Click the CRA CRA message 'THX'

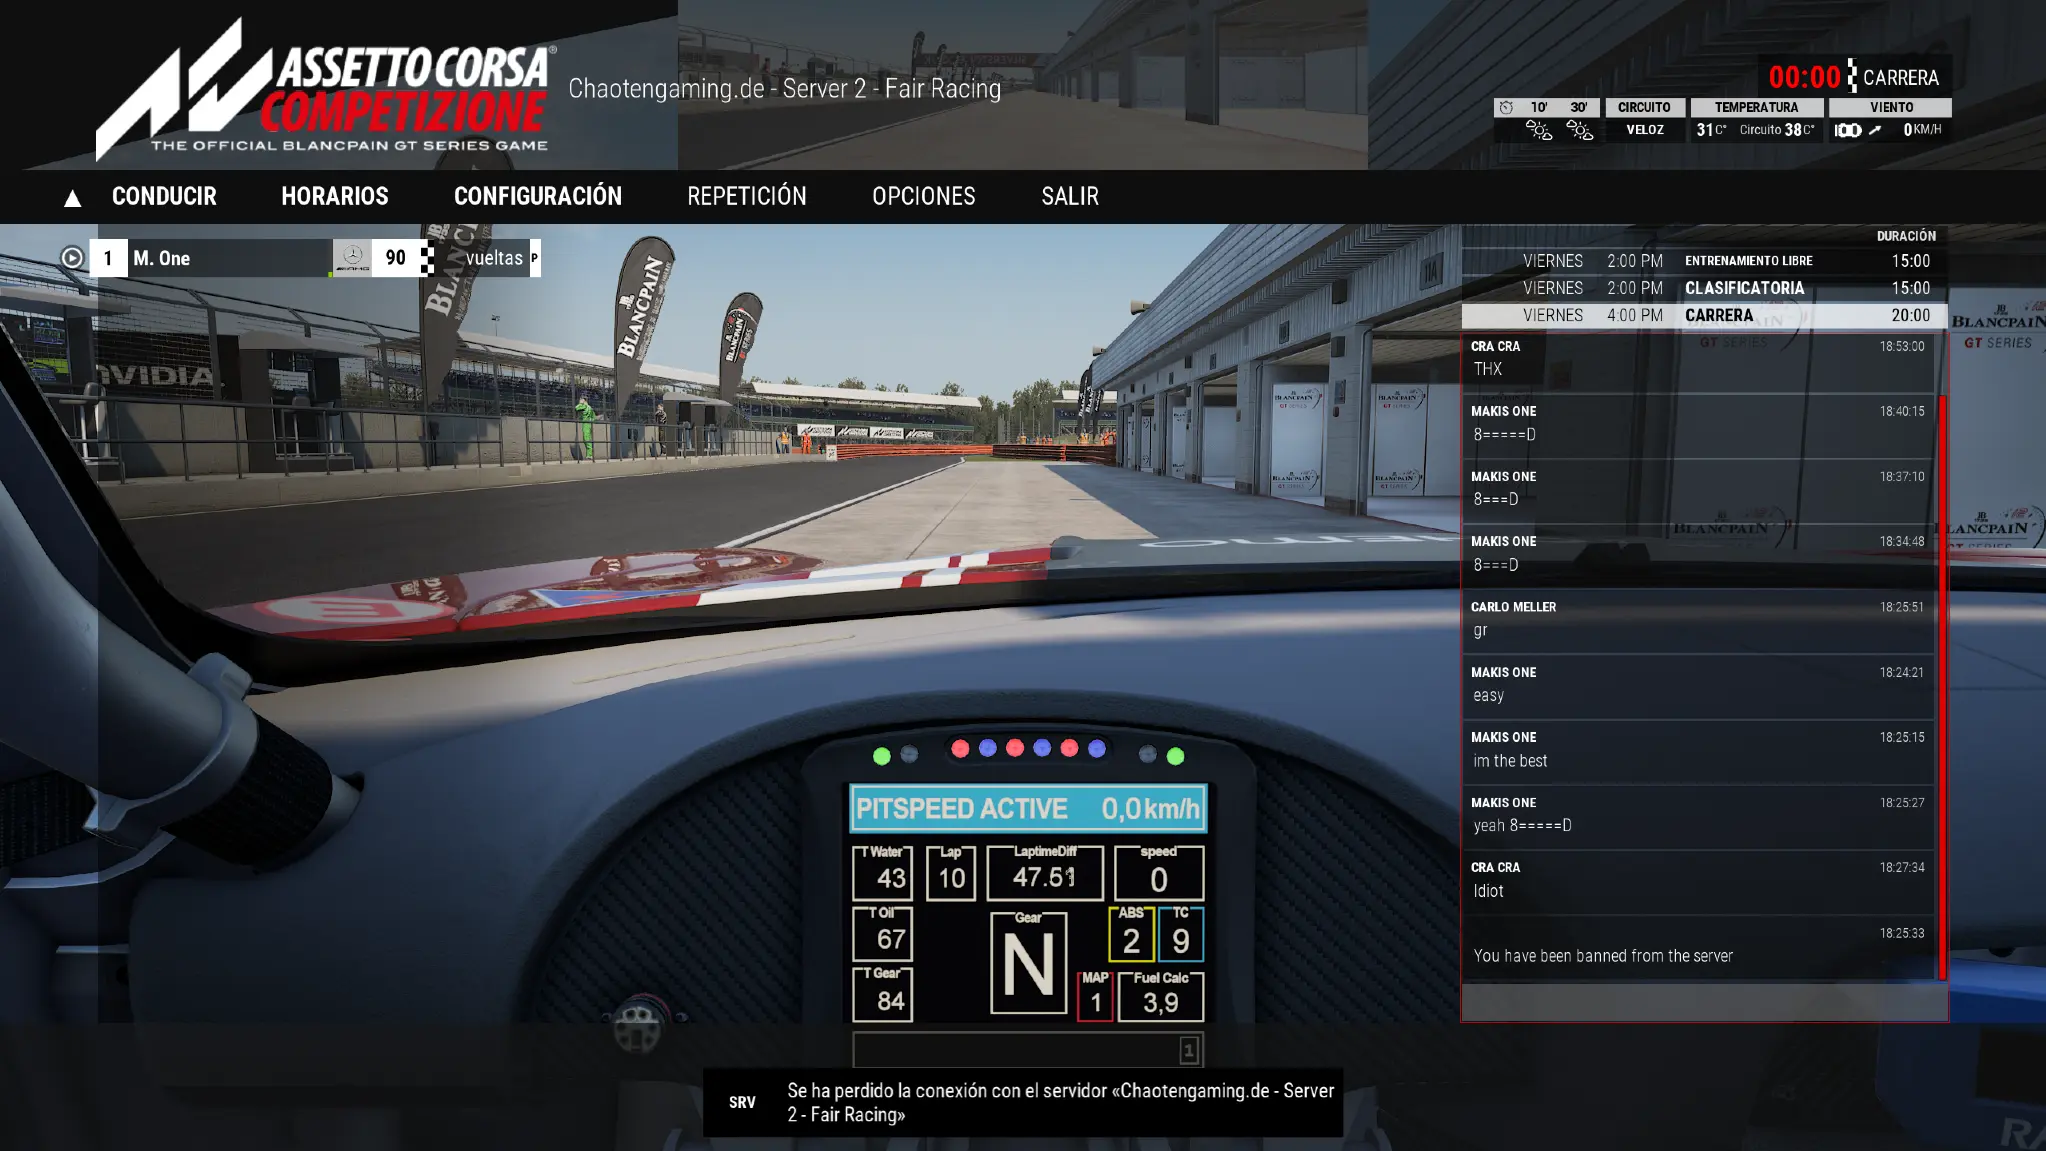(1698, 360)
